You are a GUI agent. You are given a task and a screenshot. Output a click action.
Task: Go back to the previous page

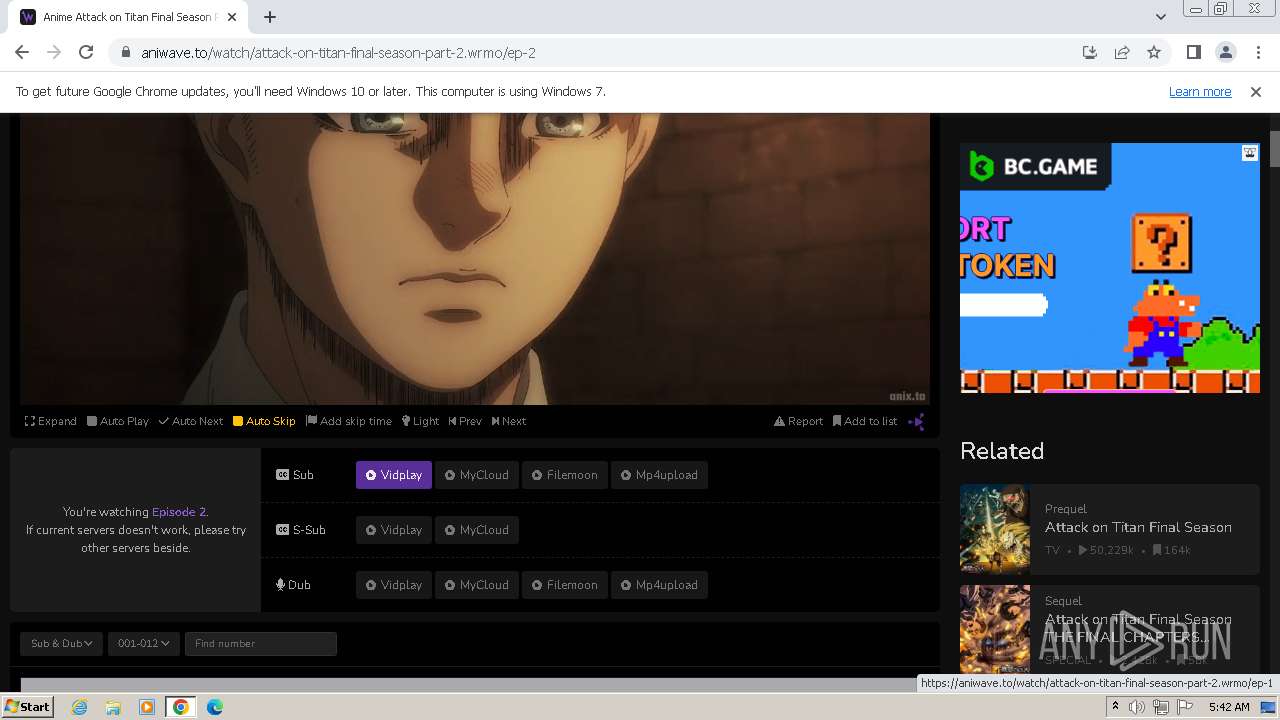pyautogui.click(x=22, y=52)
